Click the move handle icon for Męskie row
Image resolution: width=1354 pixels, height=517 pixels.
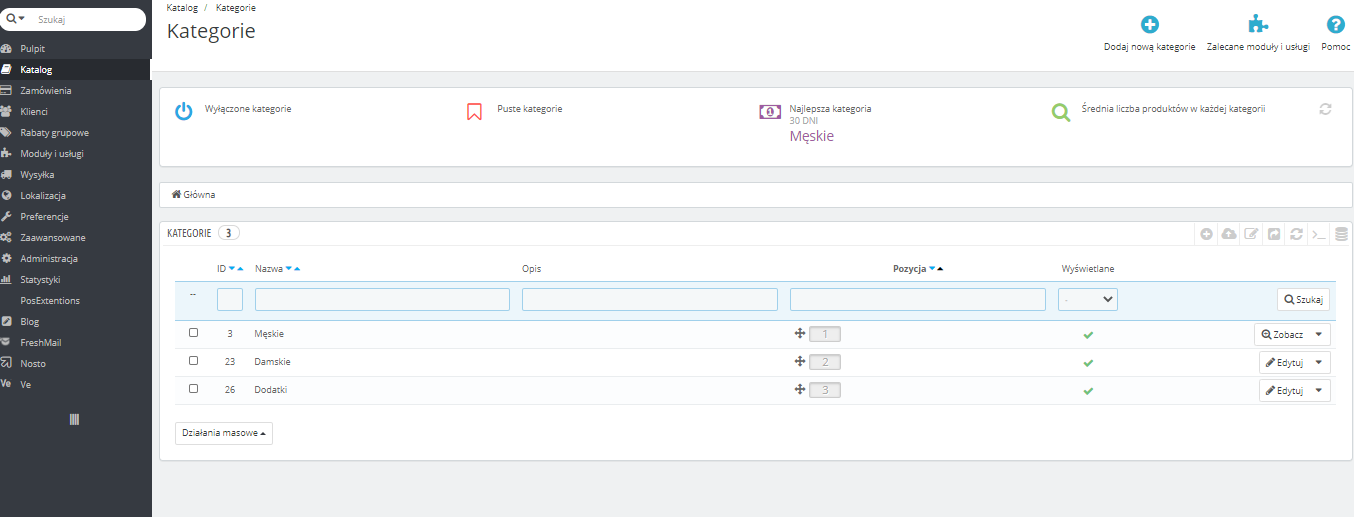pyautogui.click(x=800, y=334)
